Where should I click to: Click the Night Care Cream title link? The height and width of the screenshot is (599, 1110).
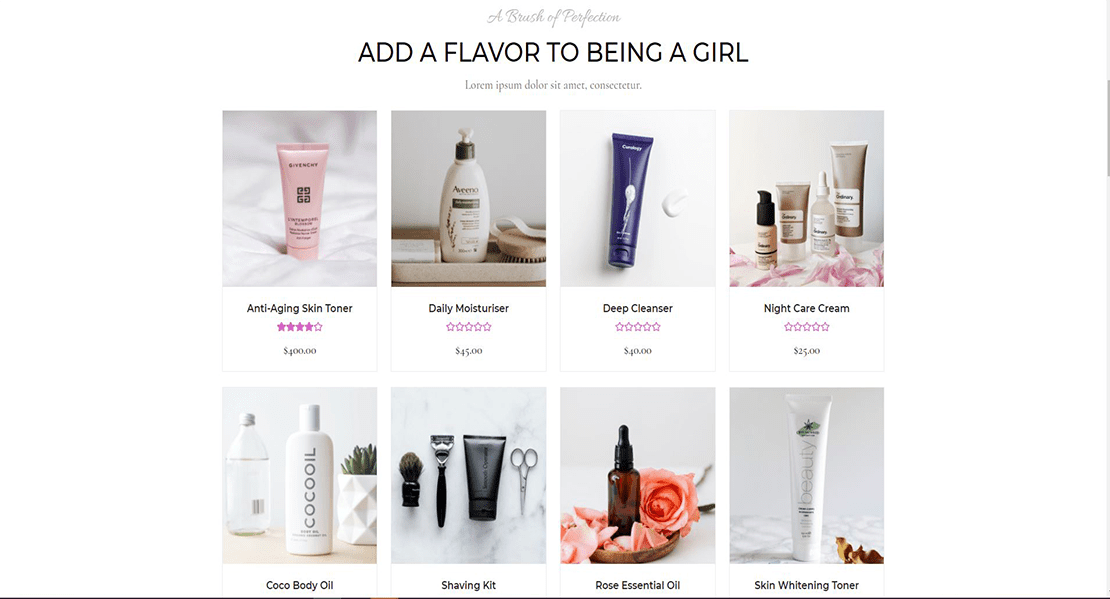click(x=807, y=309)
